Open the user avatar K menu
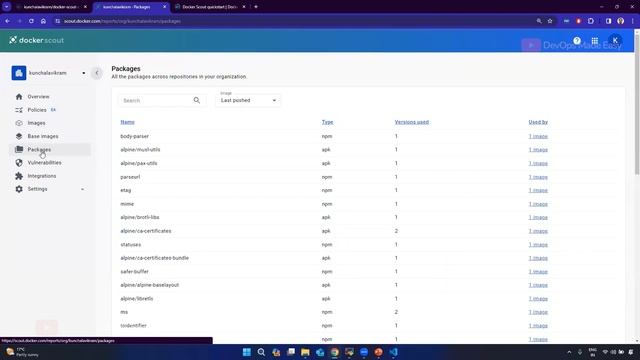The image size is (640, 360). [x=615, y=40]
